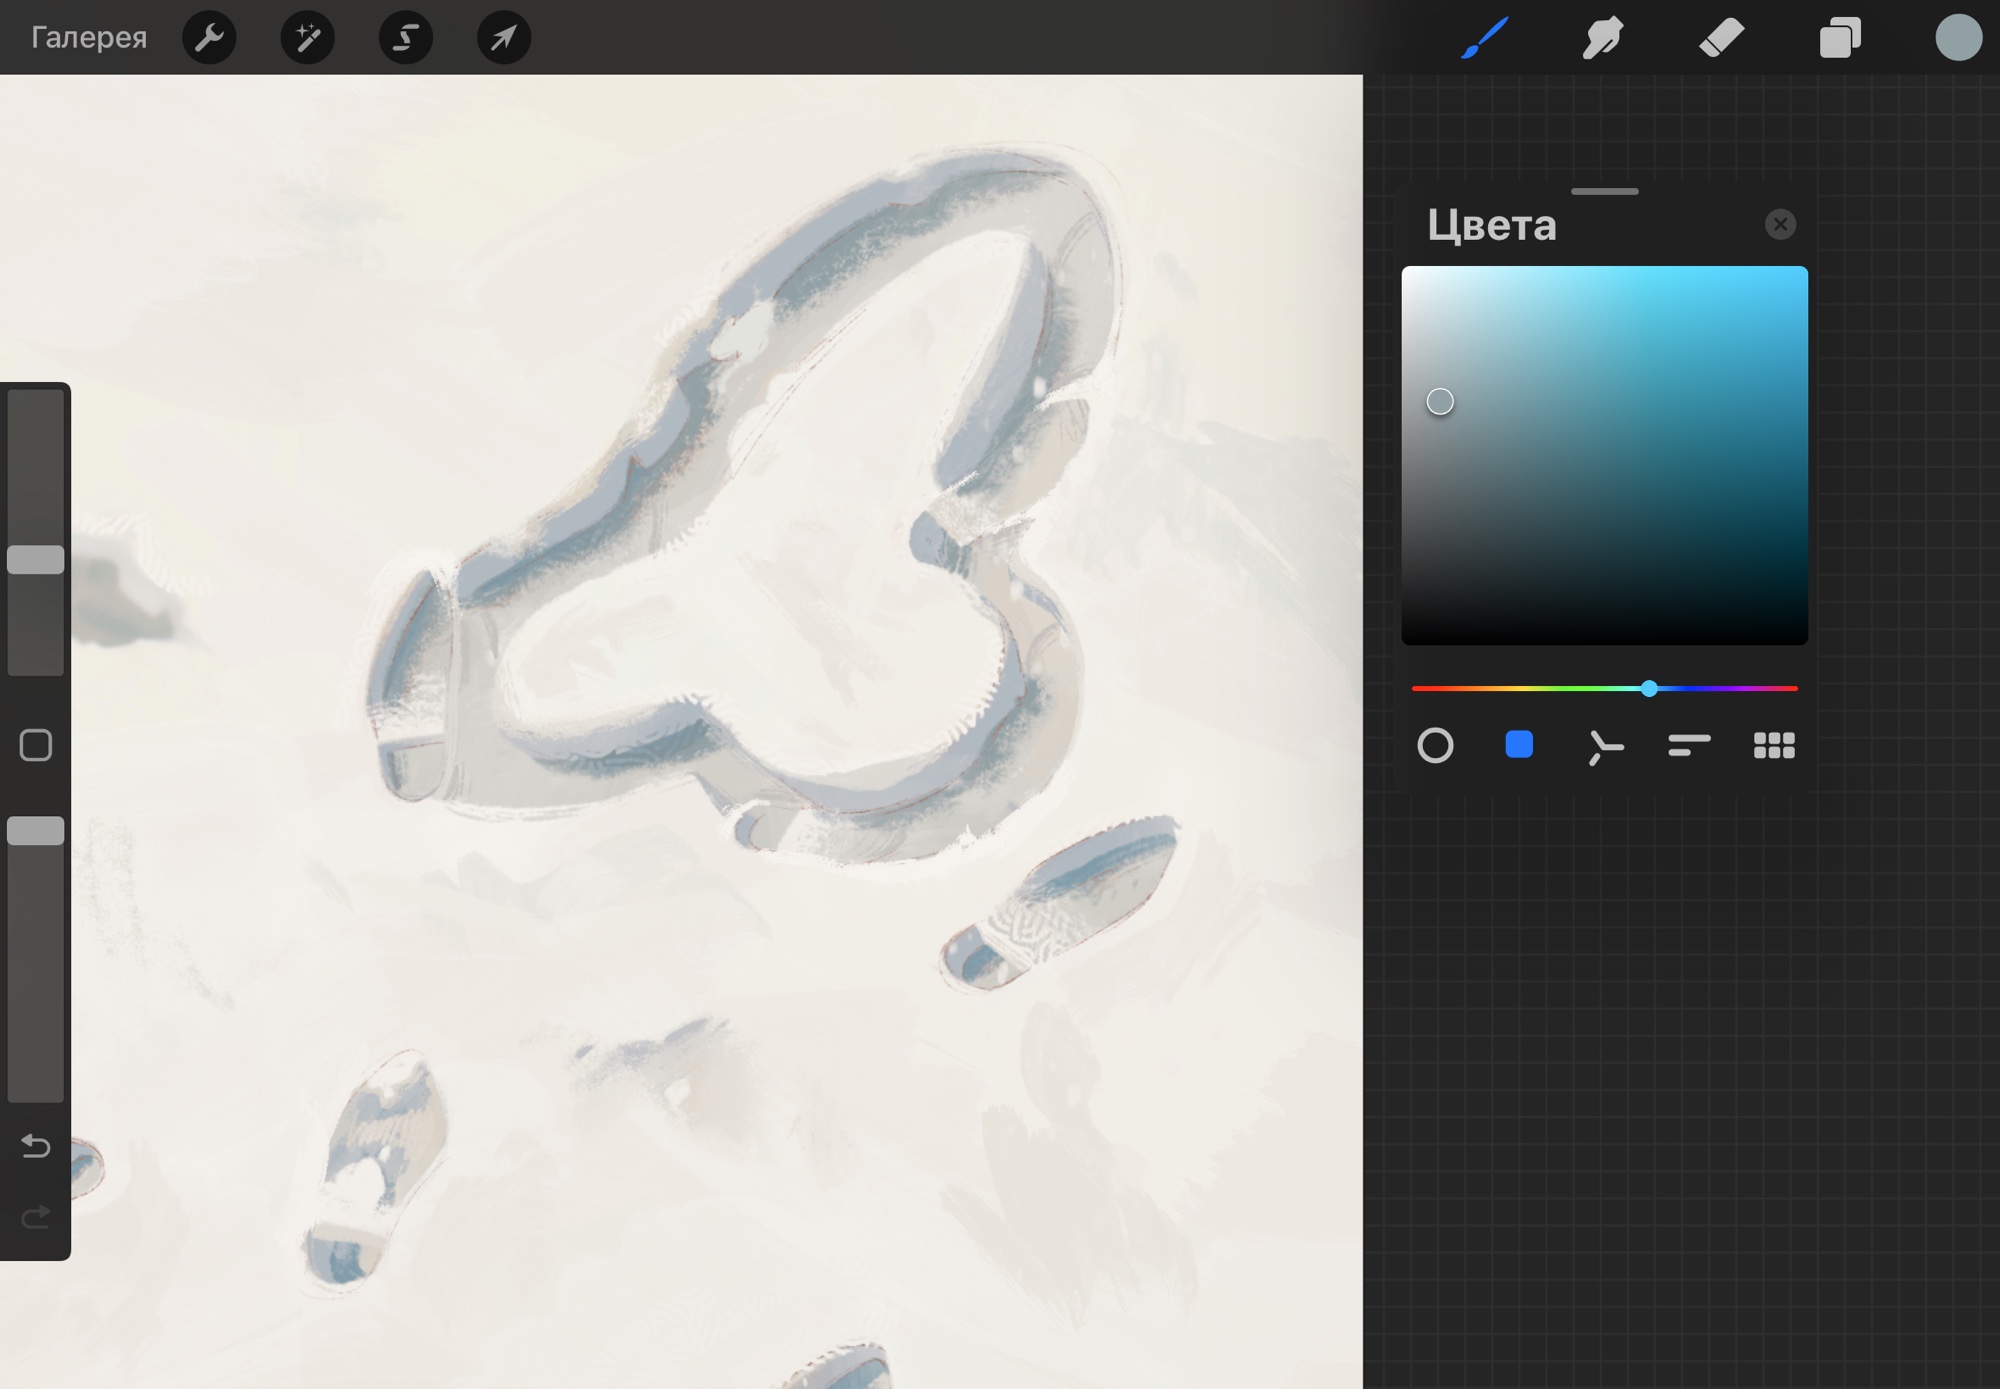
Task: Switch to color Disc mode
Action: pos(1435,746)
